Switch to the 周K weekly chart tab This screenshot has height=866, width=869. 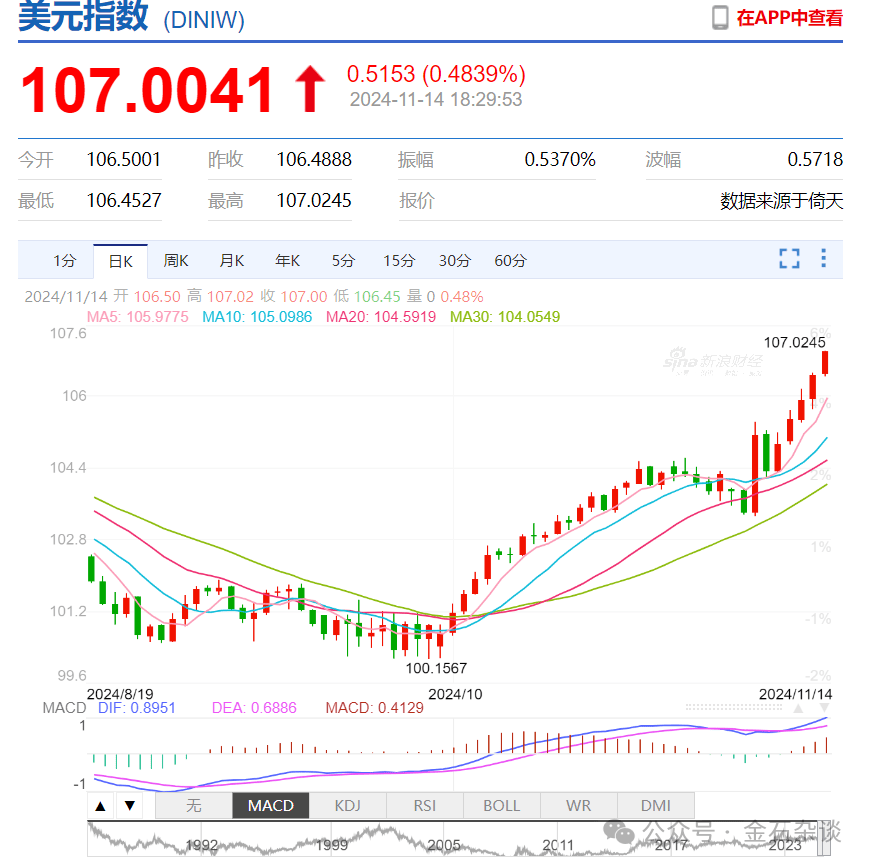click(175, 260)
